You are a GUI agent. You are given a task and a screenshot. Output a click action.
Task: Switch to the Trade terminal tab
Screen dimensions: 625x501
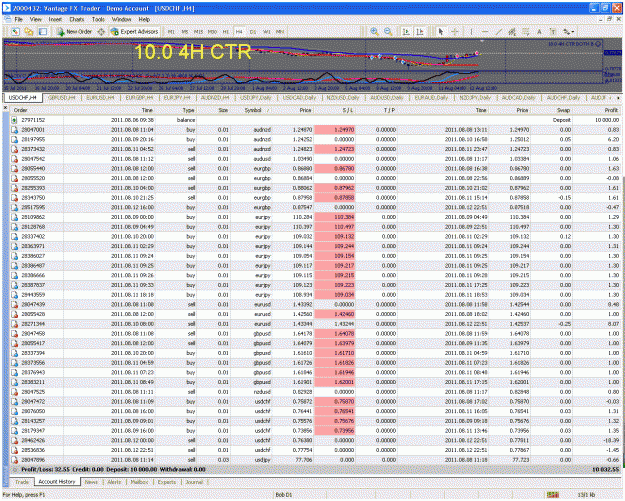point(22,482)
